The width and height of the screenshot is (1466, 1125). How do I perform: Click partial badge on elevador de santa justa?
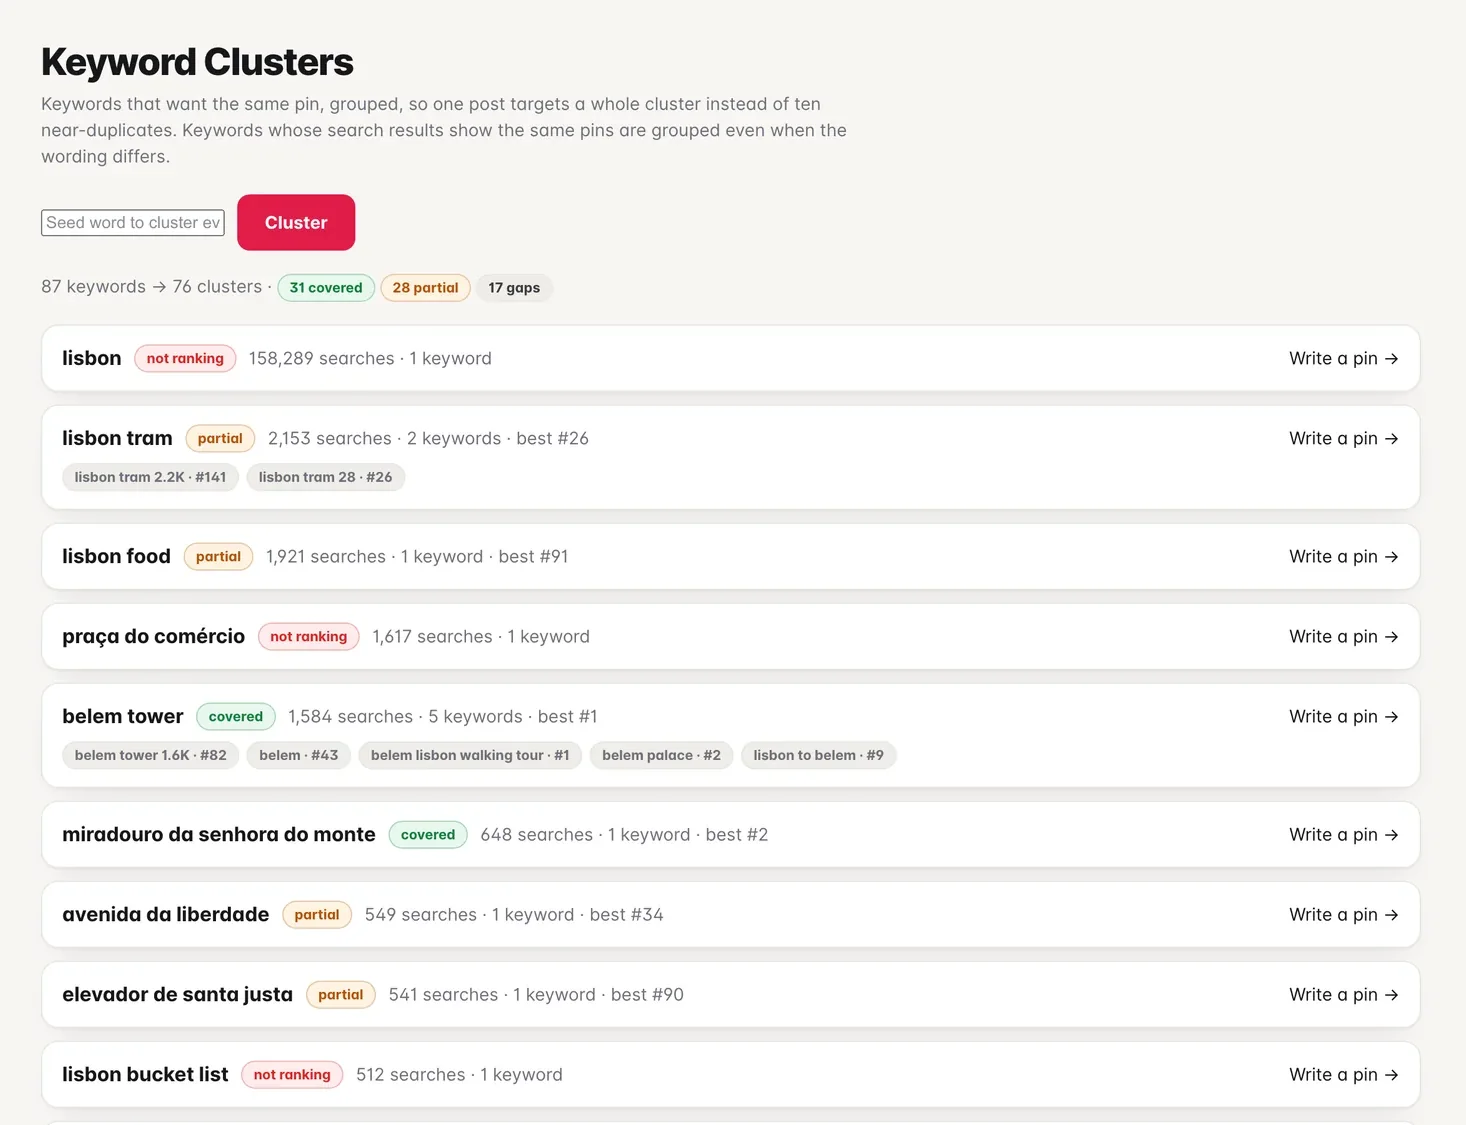(x=340, y=994)
